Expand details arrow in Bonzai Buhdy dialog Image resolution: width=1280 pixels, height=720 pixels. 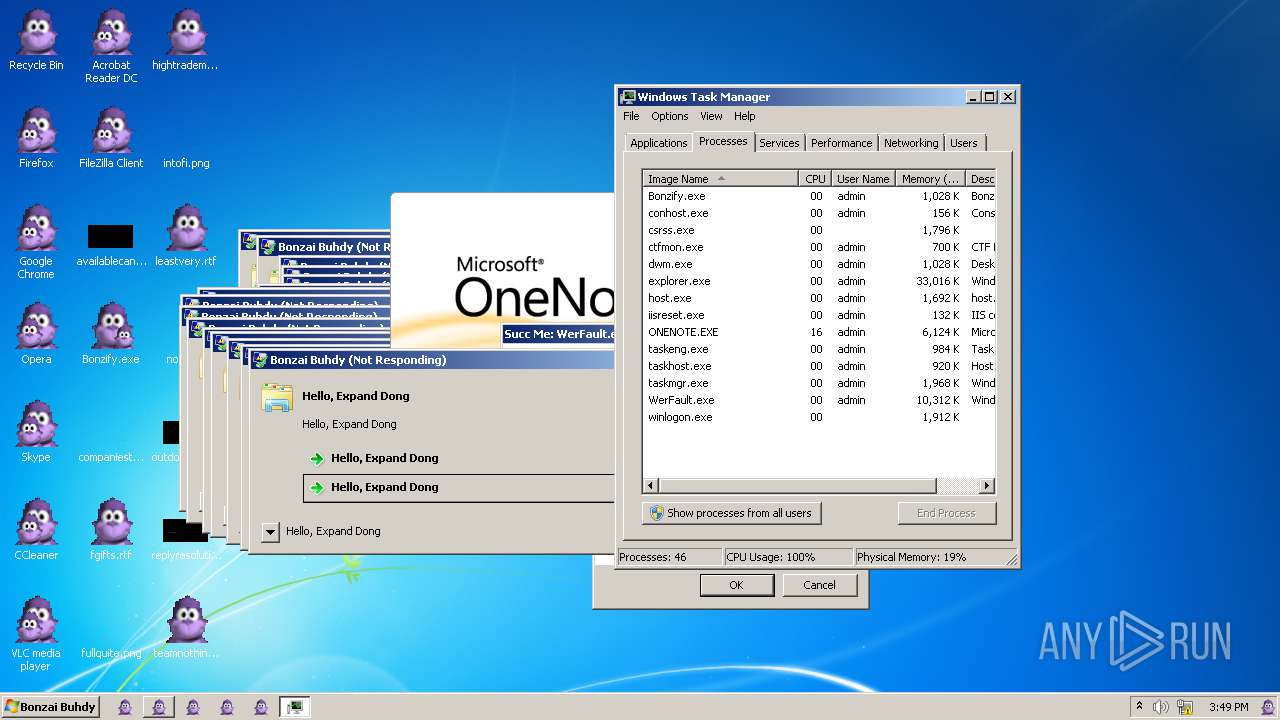270,532
